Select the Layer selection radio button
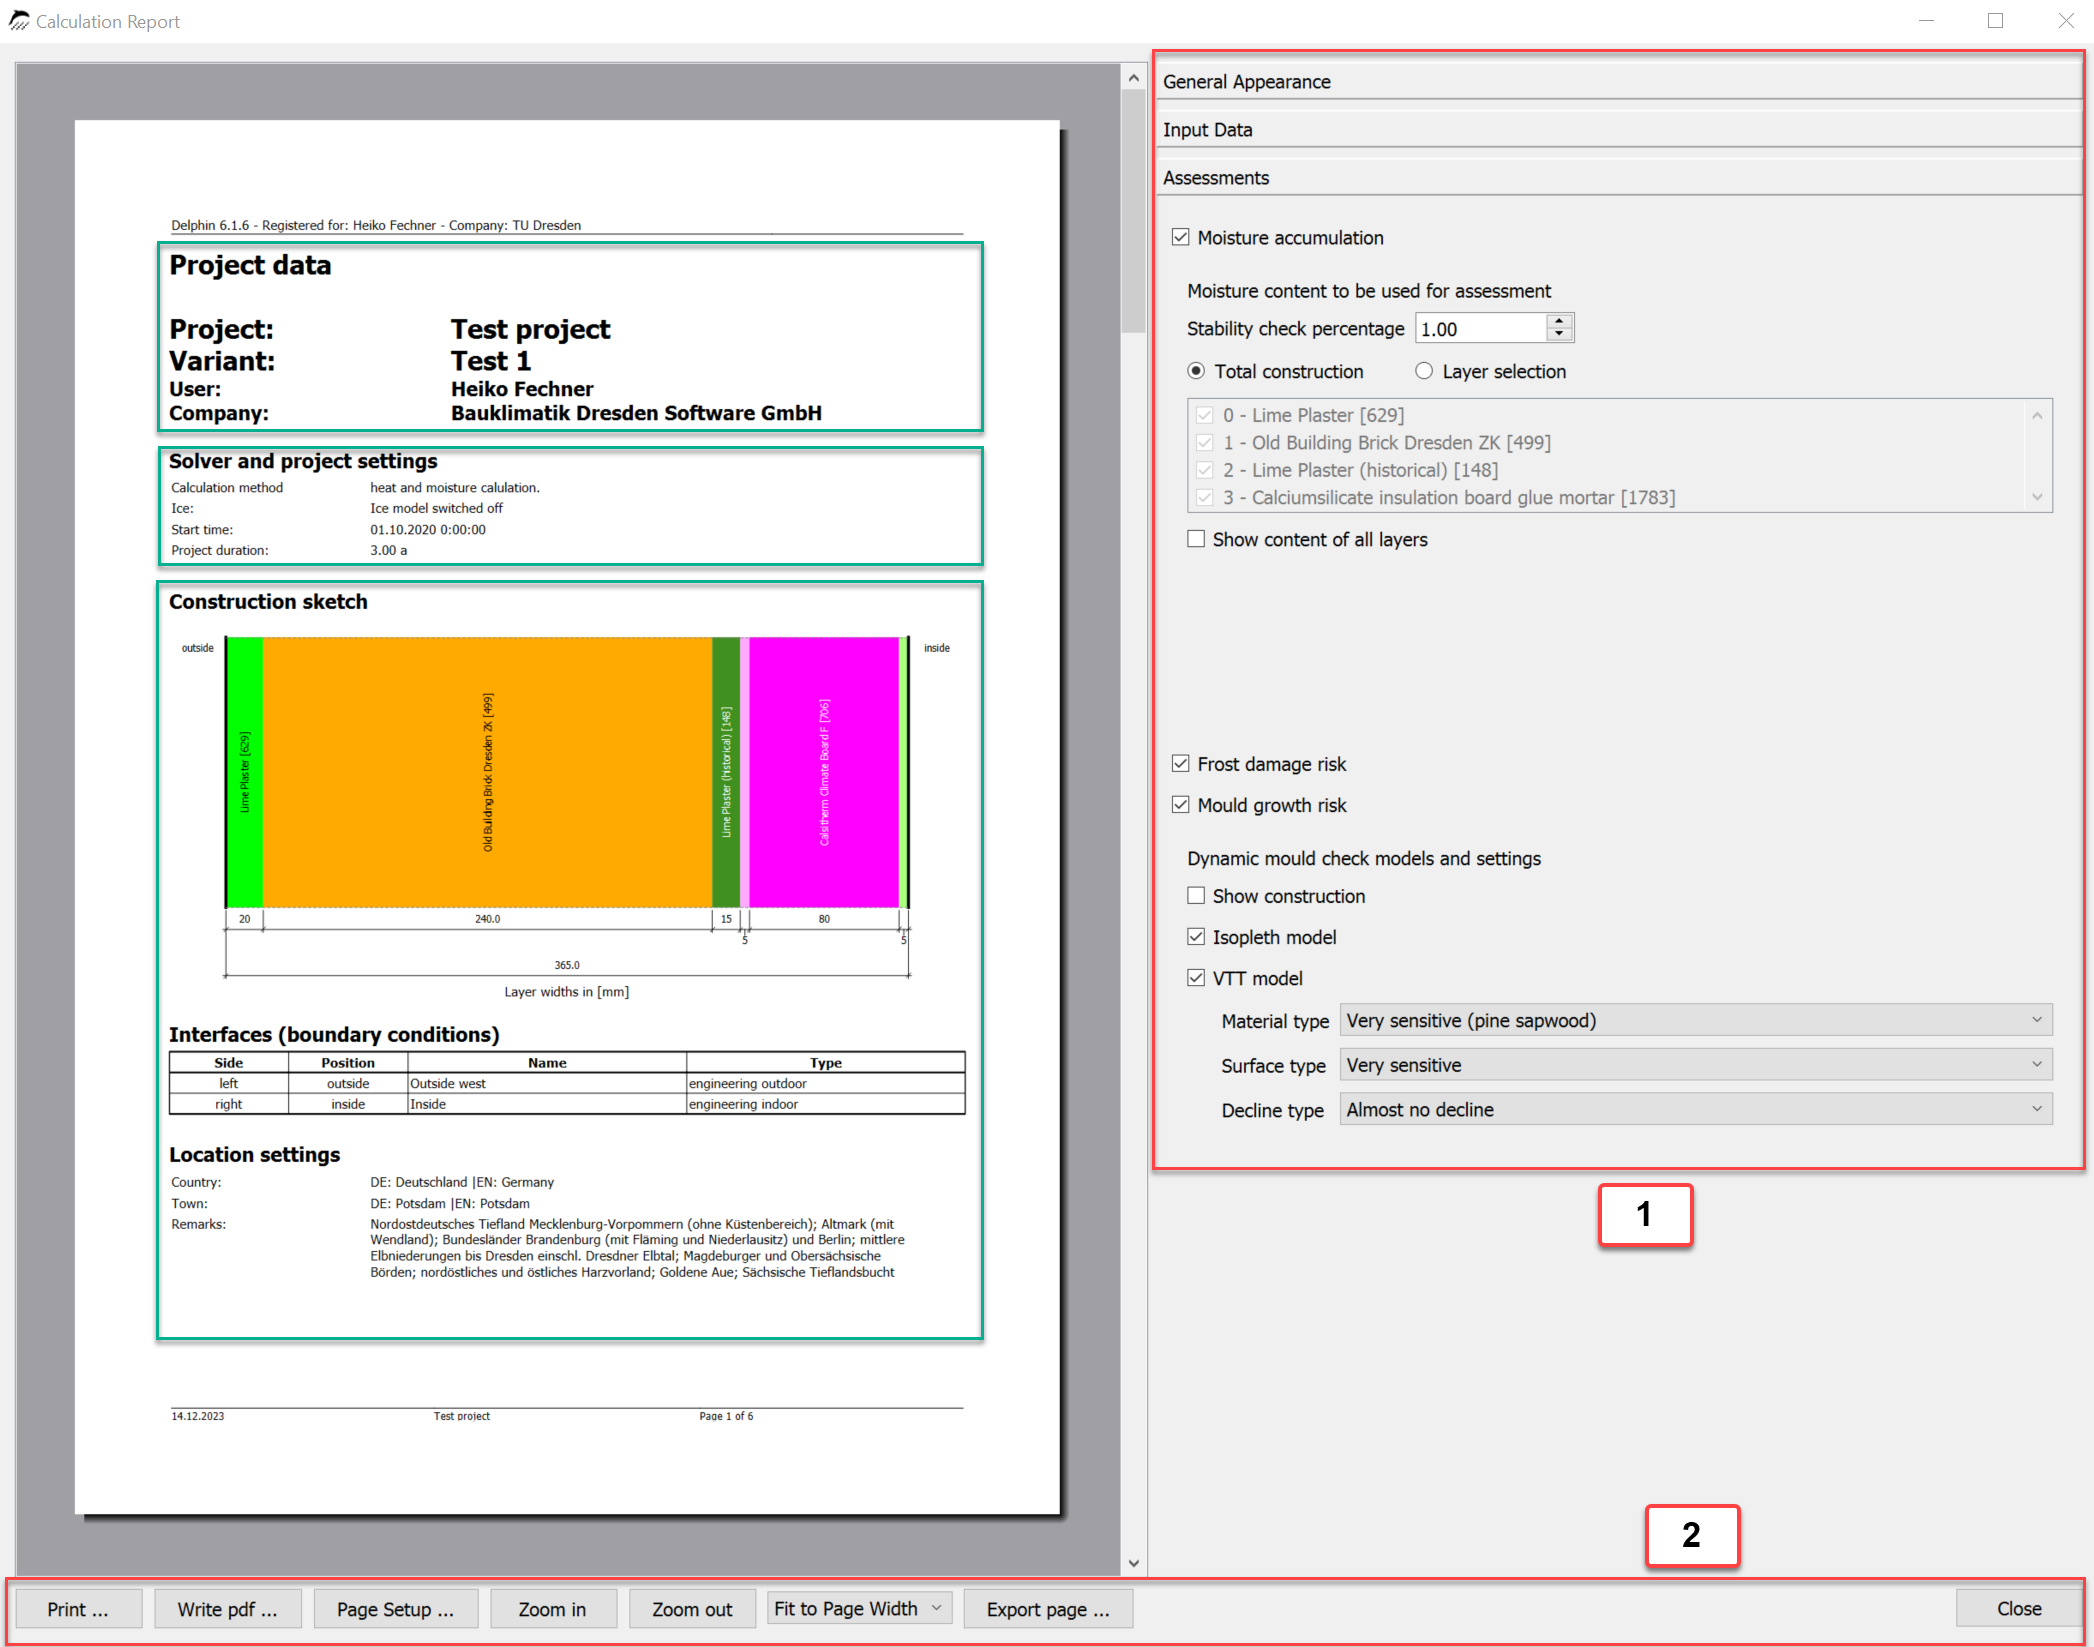This screenshot has height=1647, width=2094. [x=1424, y=371]
